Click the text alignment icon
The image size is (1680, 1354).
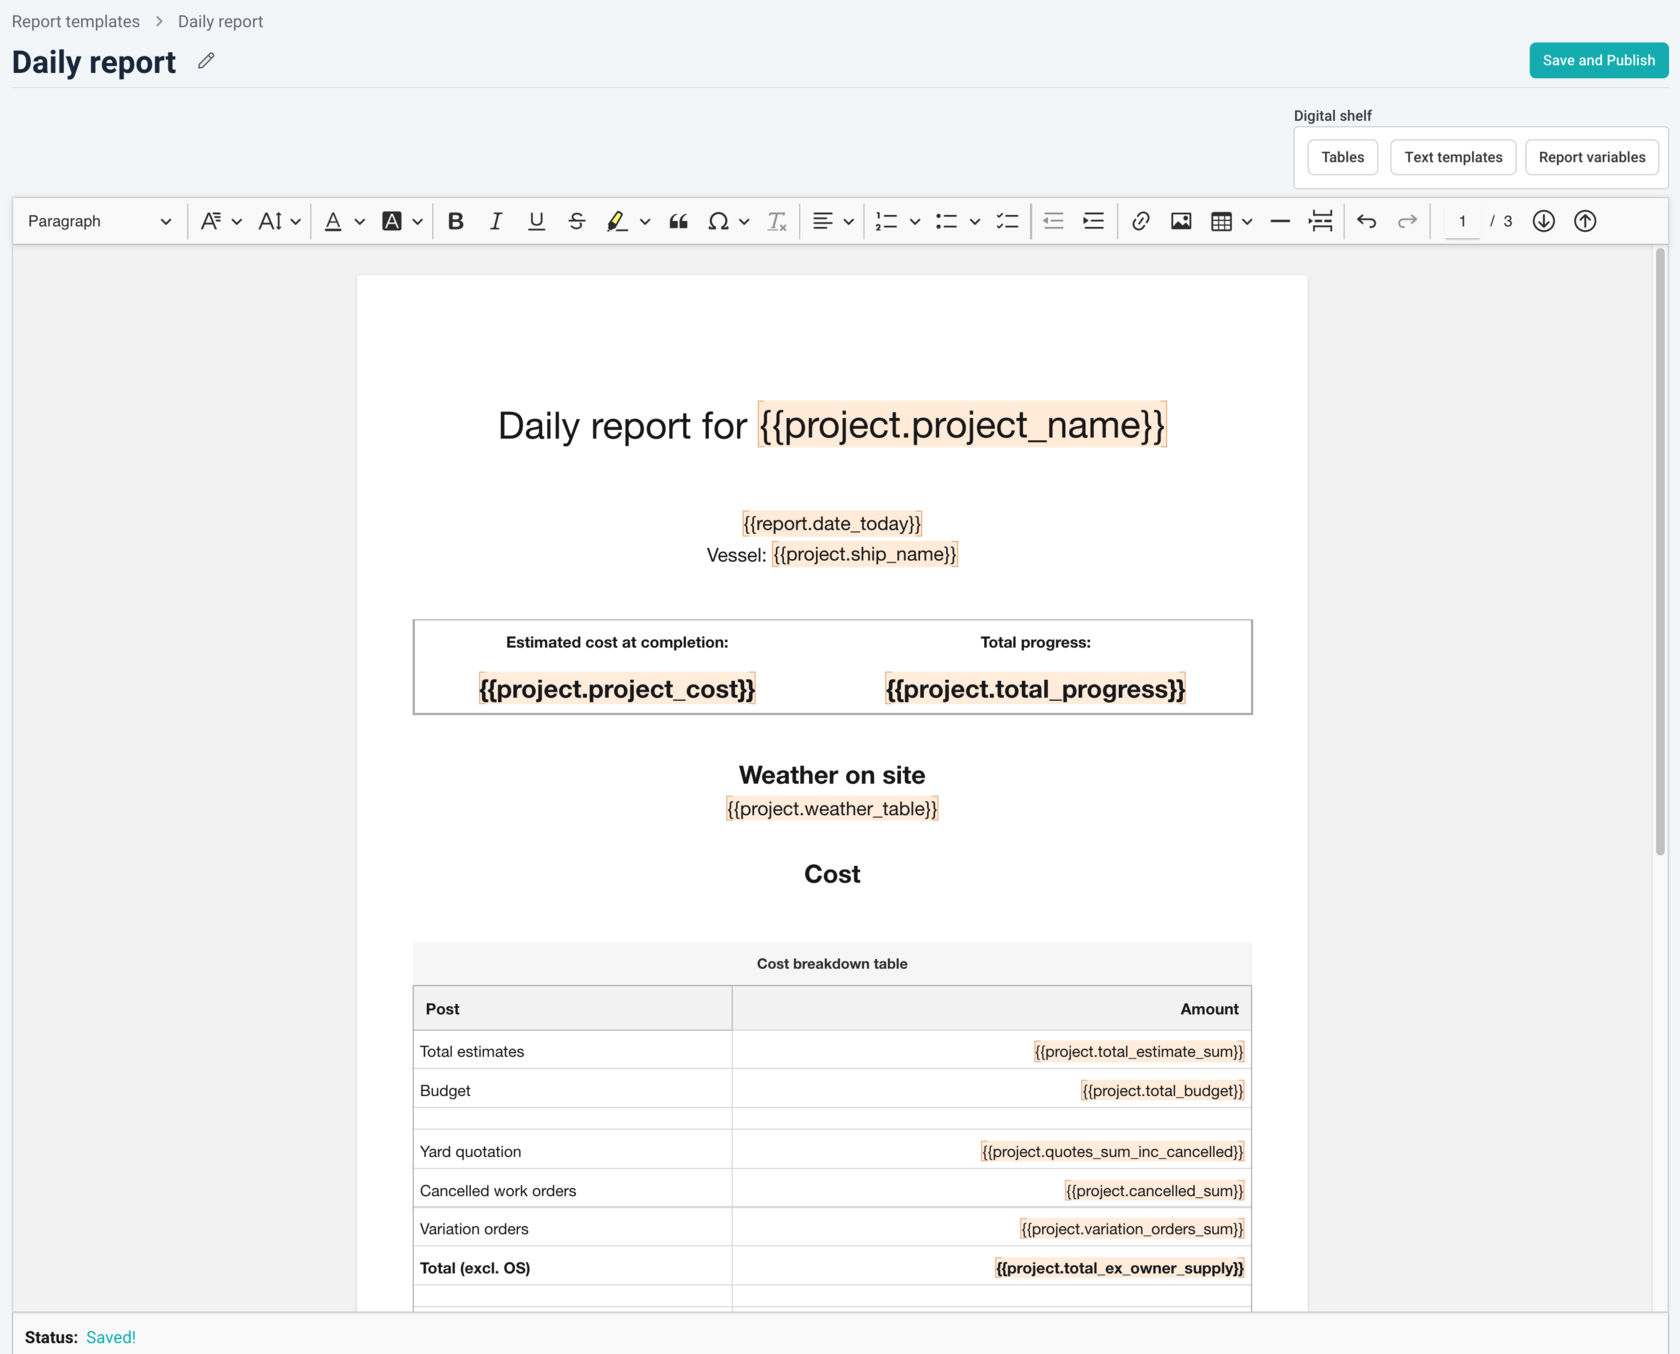pos(822,221)
